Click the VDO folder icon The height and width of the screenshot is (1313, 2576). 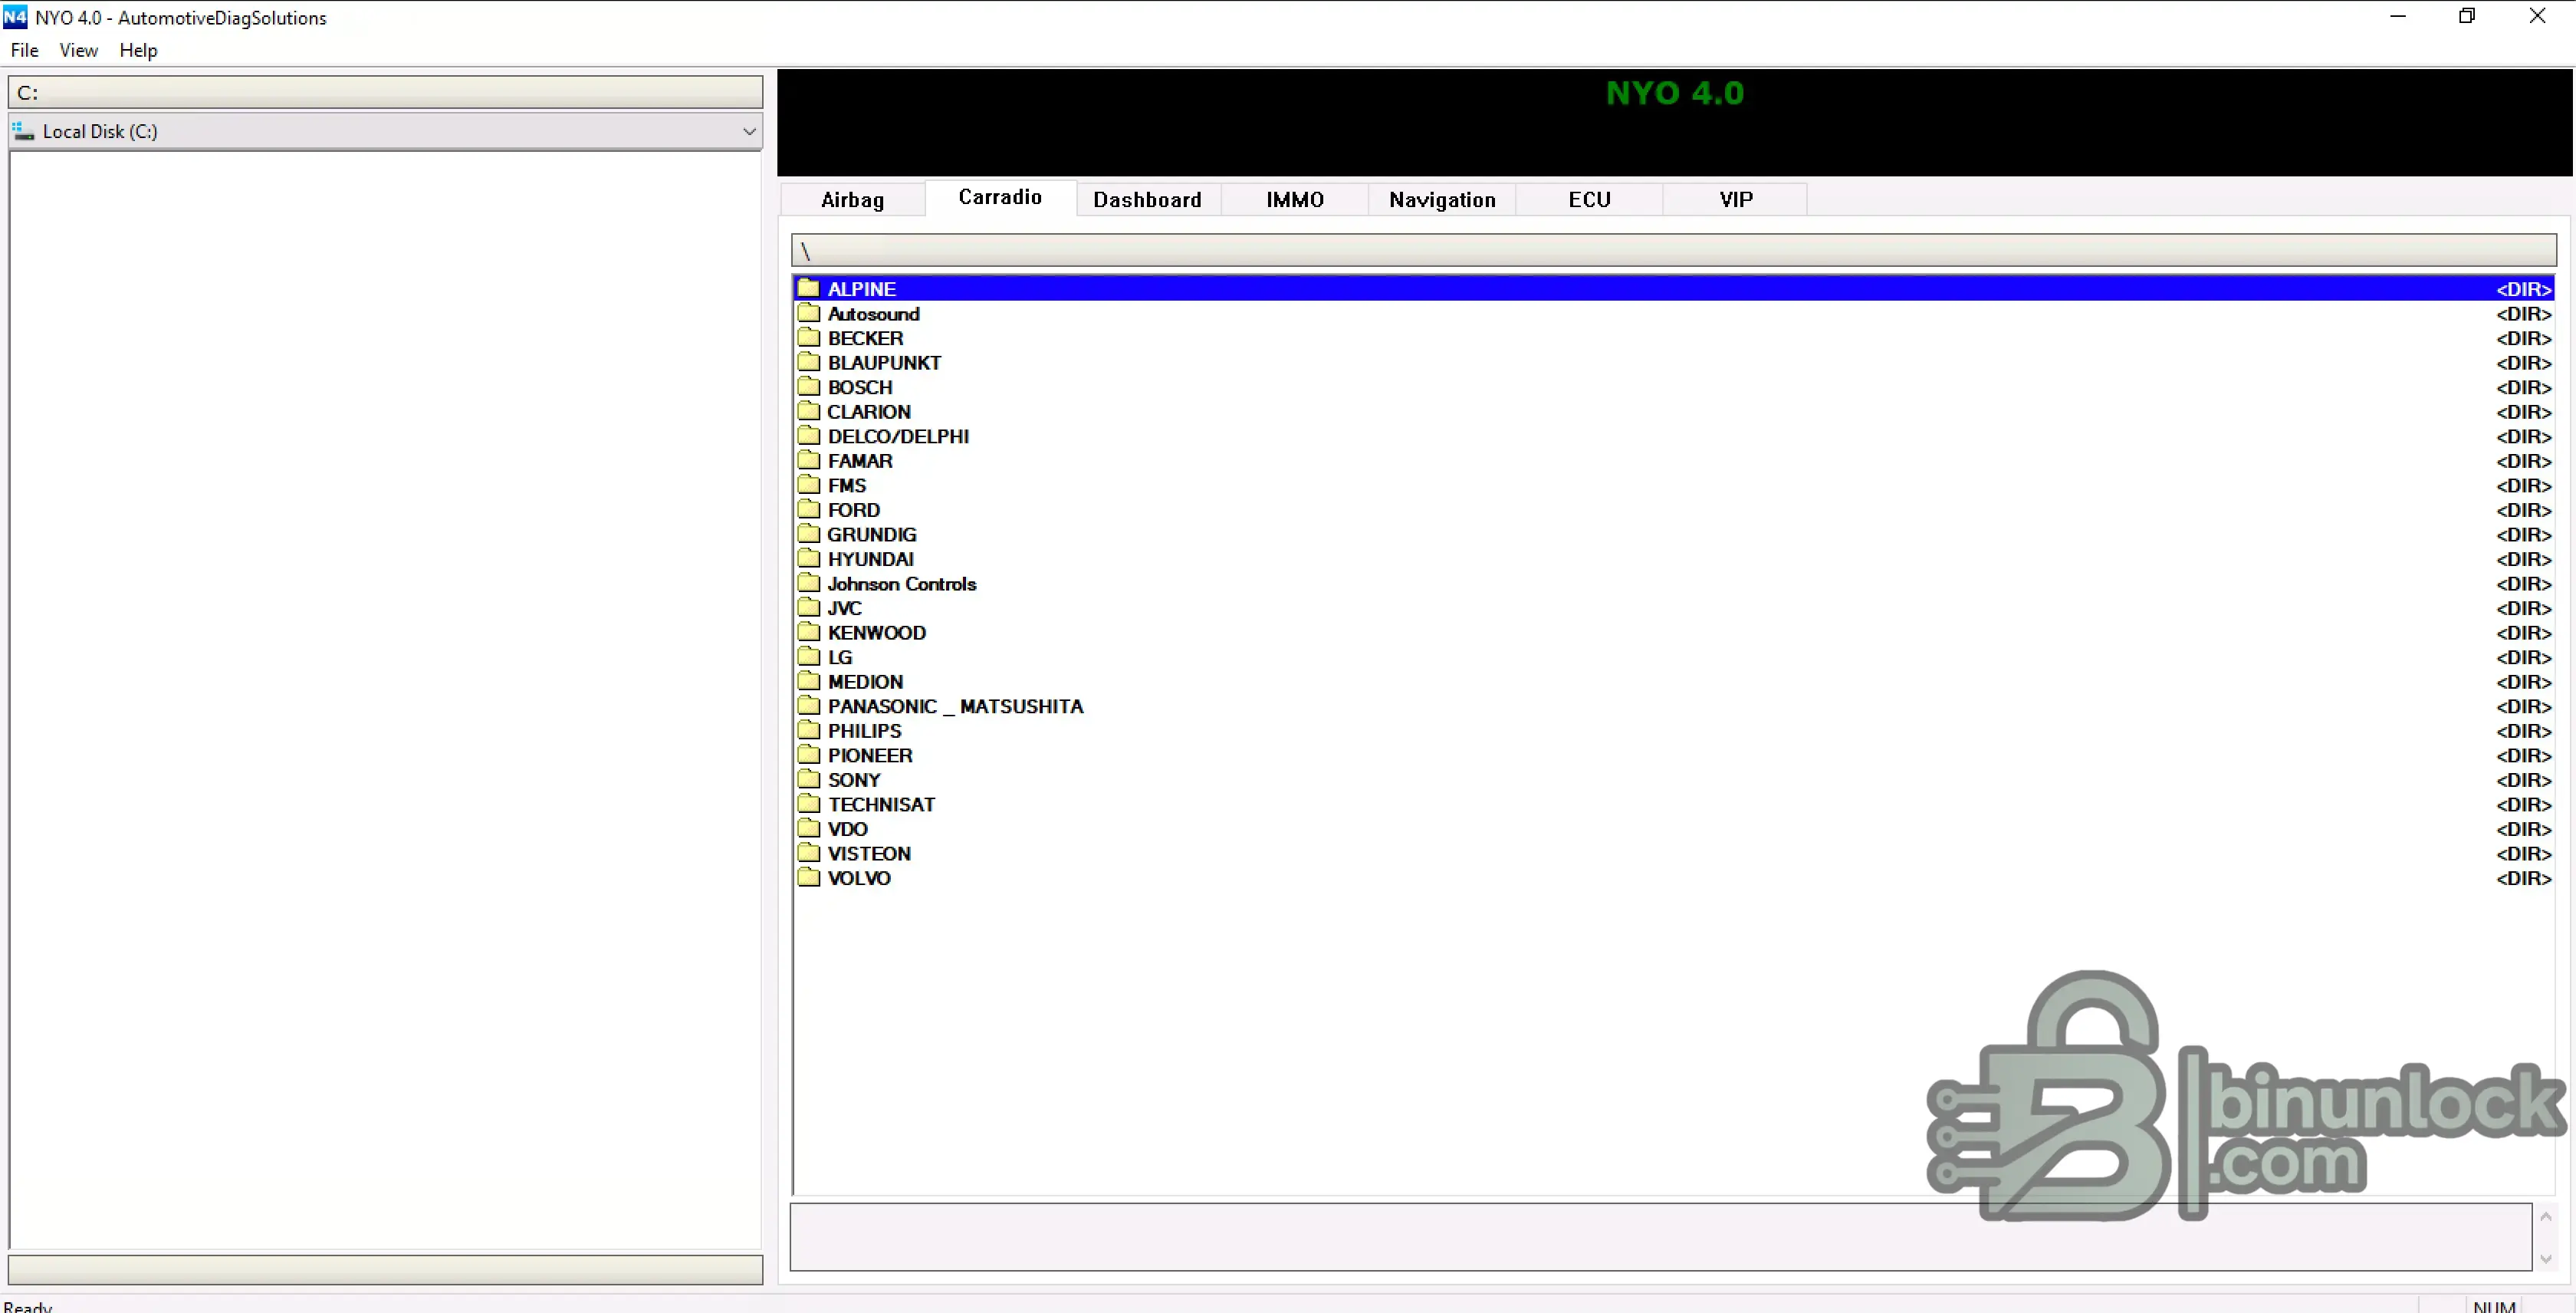click(808, 827)
